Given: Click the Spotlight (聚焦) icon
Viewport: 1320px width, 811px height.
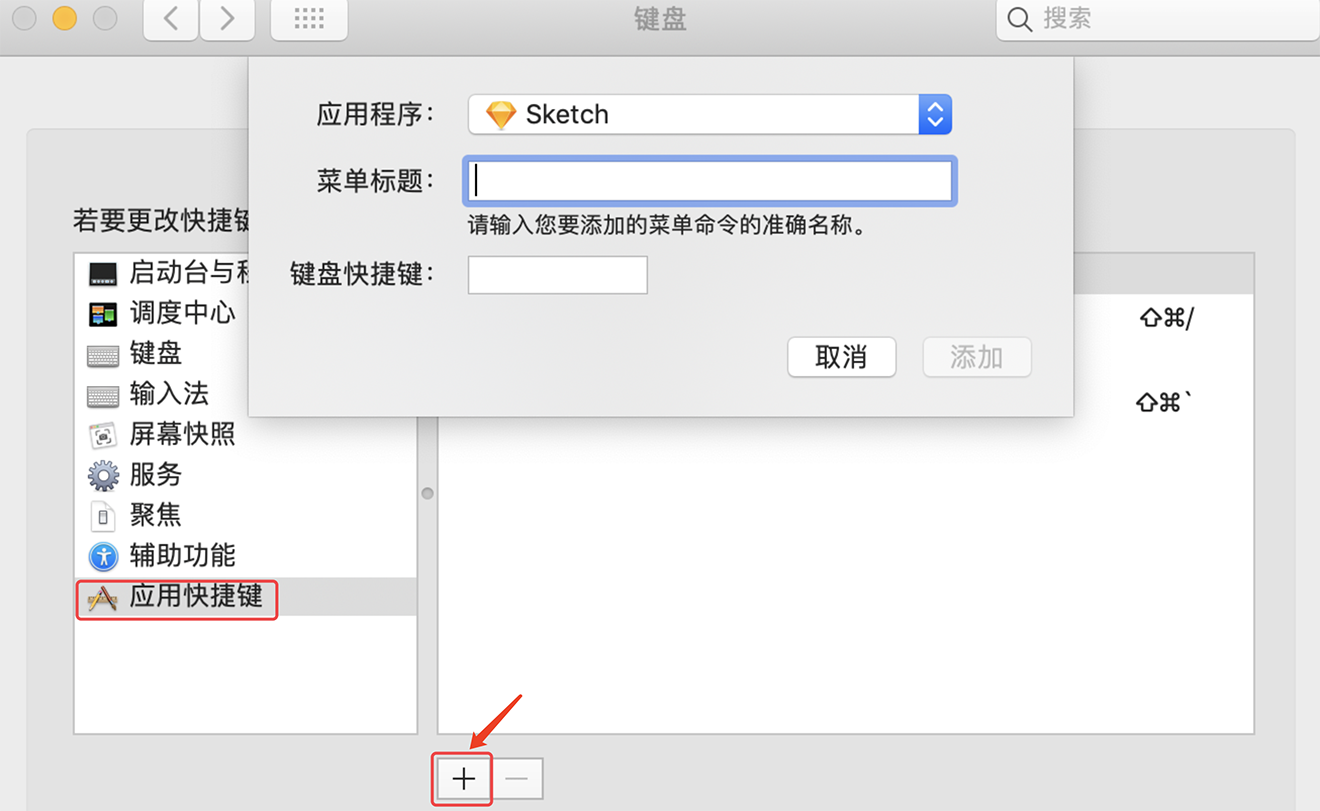Looking at the screenshot, I should click(x=103, y=516).
